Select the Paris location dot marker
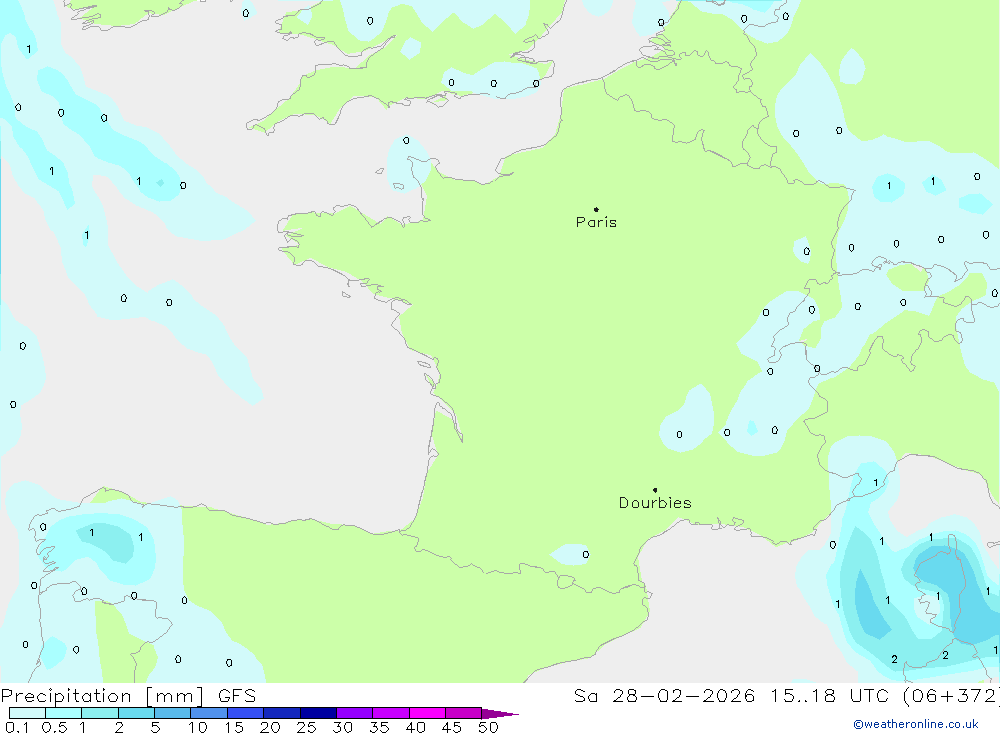This screenshot has height=733, width=1000. click(x=596, y=209)
